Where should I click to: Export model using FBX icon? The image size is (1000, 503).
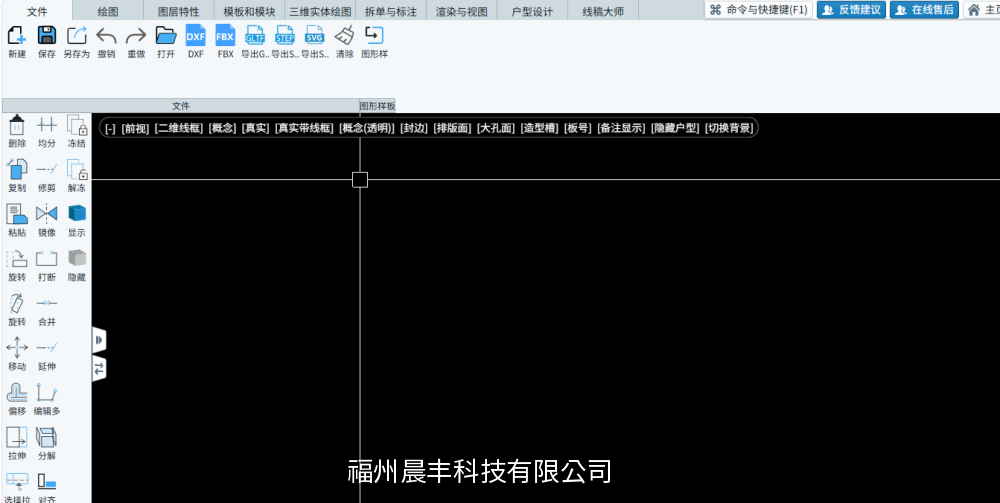point(225,36)
